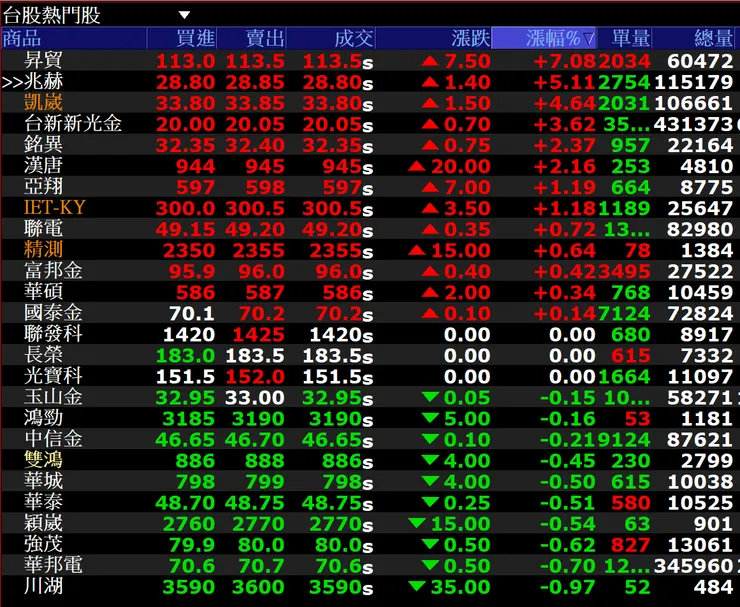The width and height of the screenshot is (740, 607).
Task: Sort by the 買進 column header
Action: [x=182, y=38]
